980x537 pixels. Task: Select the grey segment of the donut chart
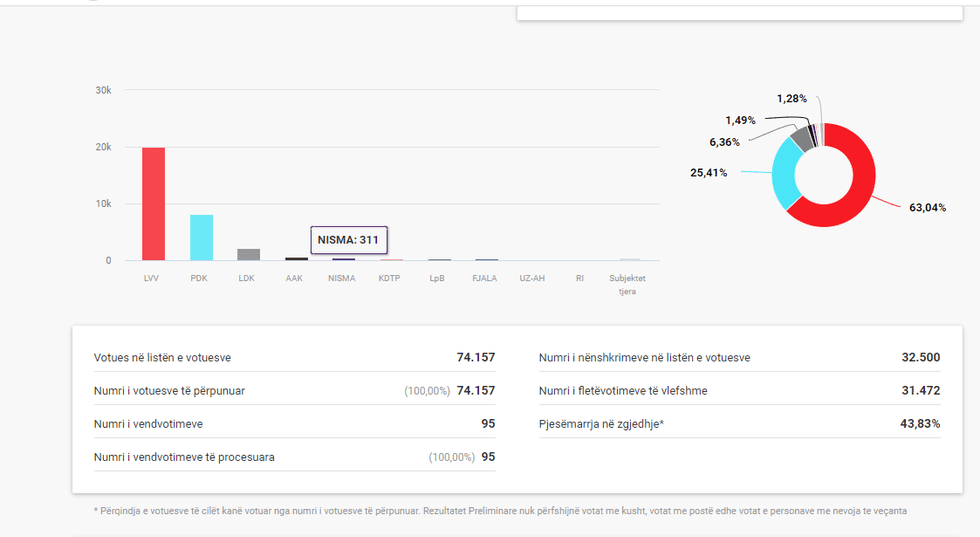(802, 139)
